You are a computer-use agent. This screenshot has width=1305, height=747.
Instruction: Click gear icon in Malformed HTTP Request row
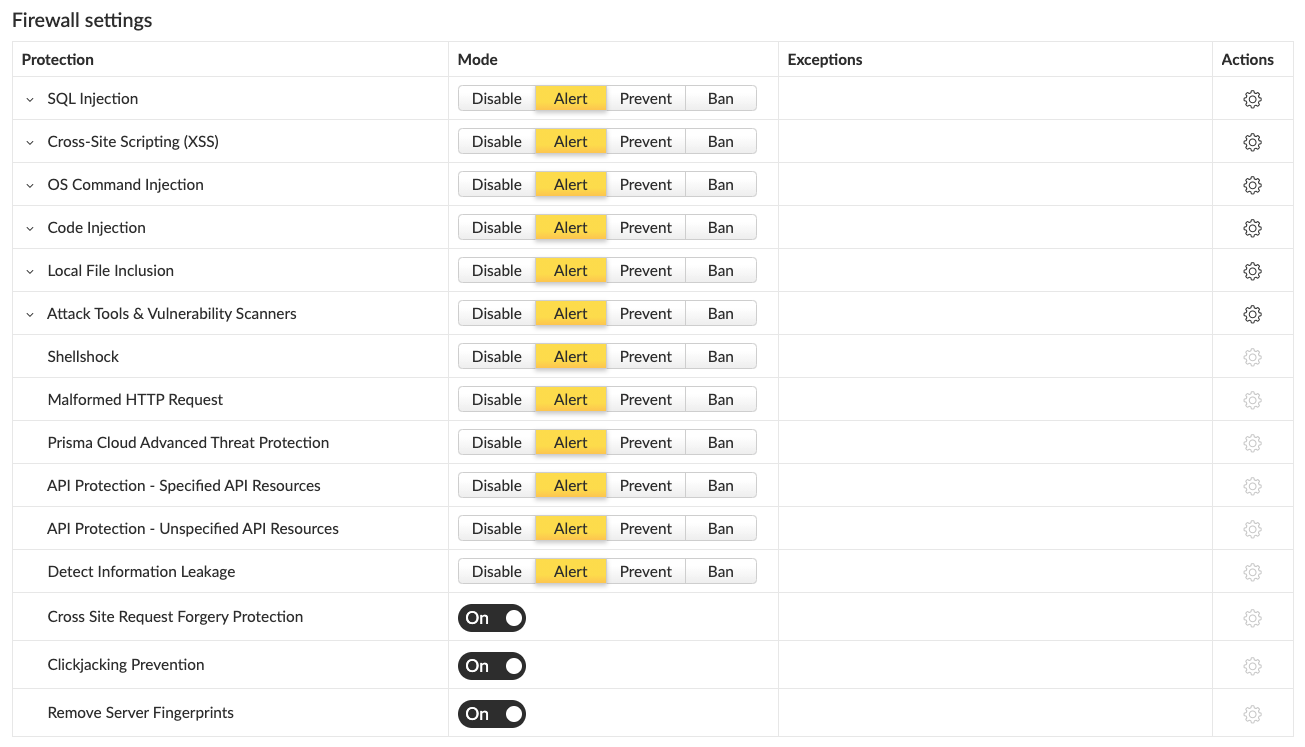point(1252,400)
